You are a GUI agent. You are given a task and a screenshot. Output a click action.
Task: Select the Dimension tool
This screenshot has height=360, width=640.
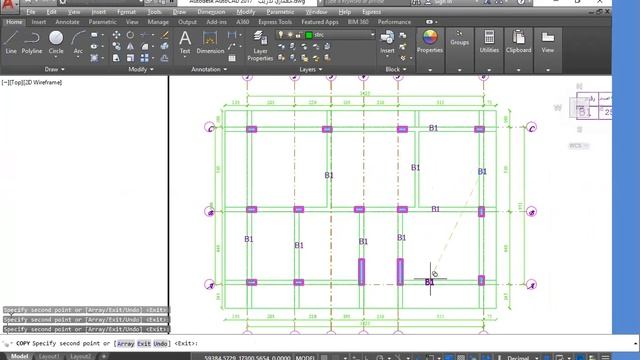(x=210, y=42)
